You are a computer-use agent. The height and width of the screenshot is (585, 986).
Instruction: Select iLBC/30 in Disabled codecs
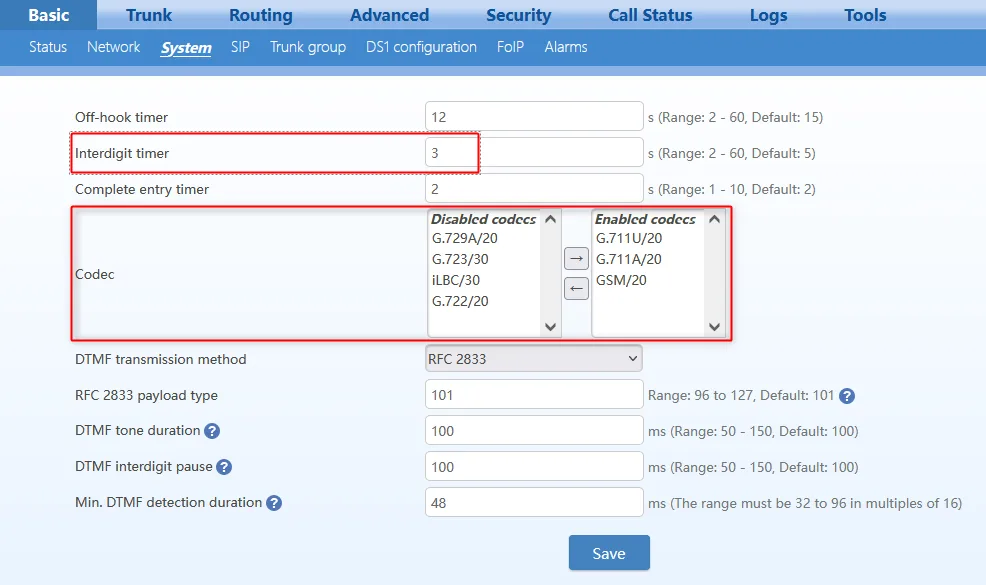456,280
